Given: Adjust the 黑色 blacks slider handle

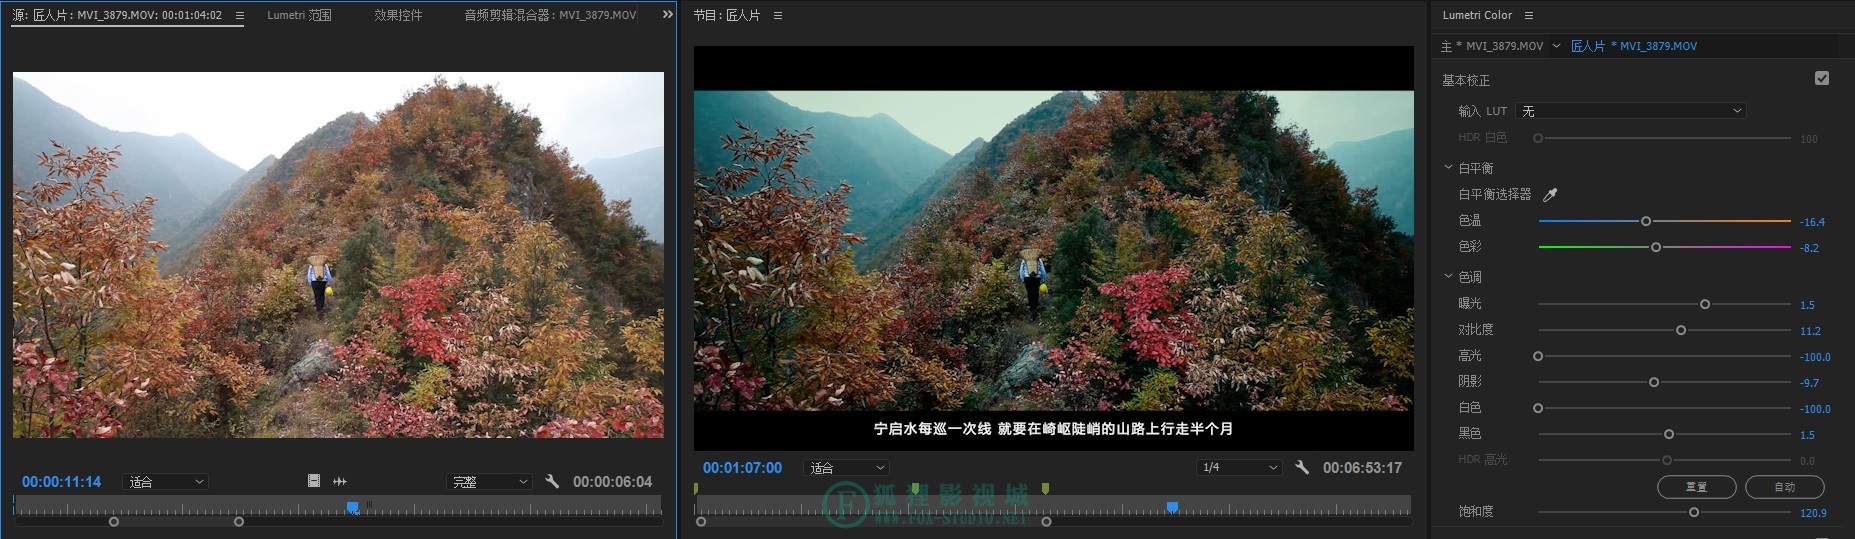Looking at the screenshot, I should (x=1669, y=434).
